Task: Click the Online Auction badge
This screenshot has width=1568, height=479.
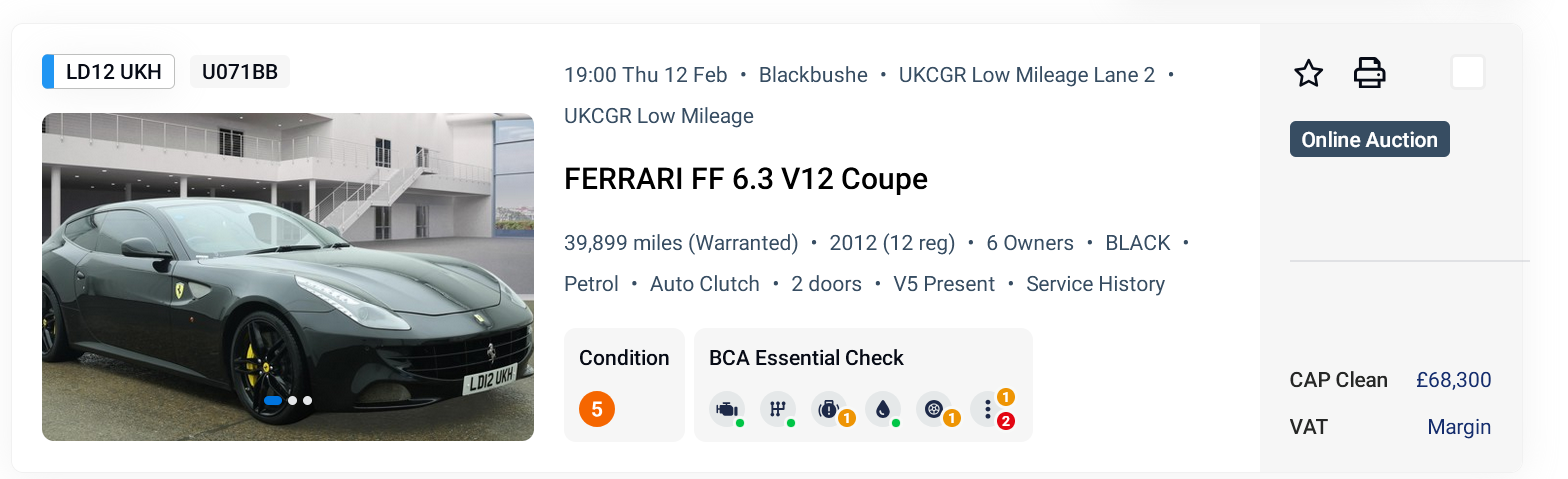Action: pos(1369,140)
